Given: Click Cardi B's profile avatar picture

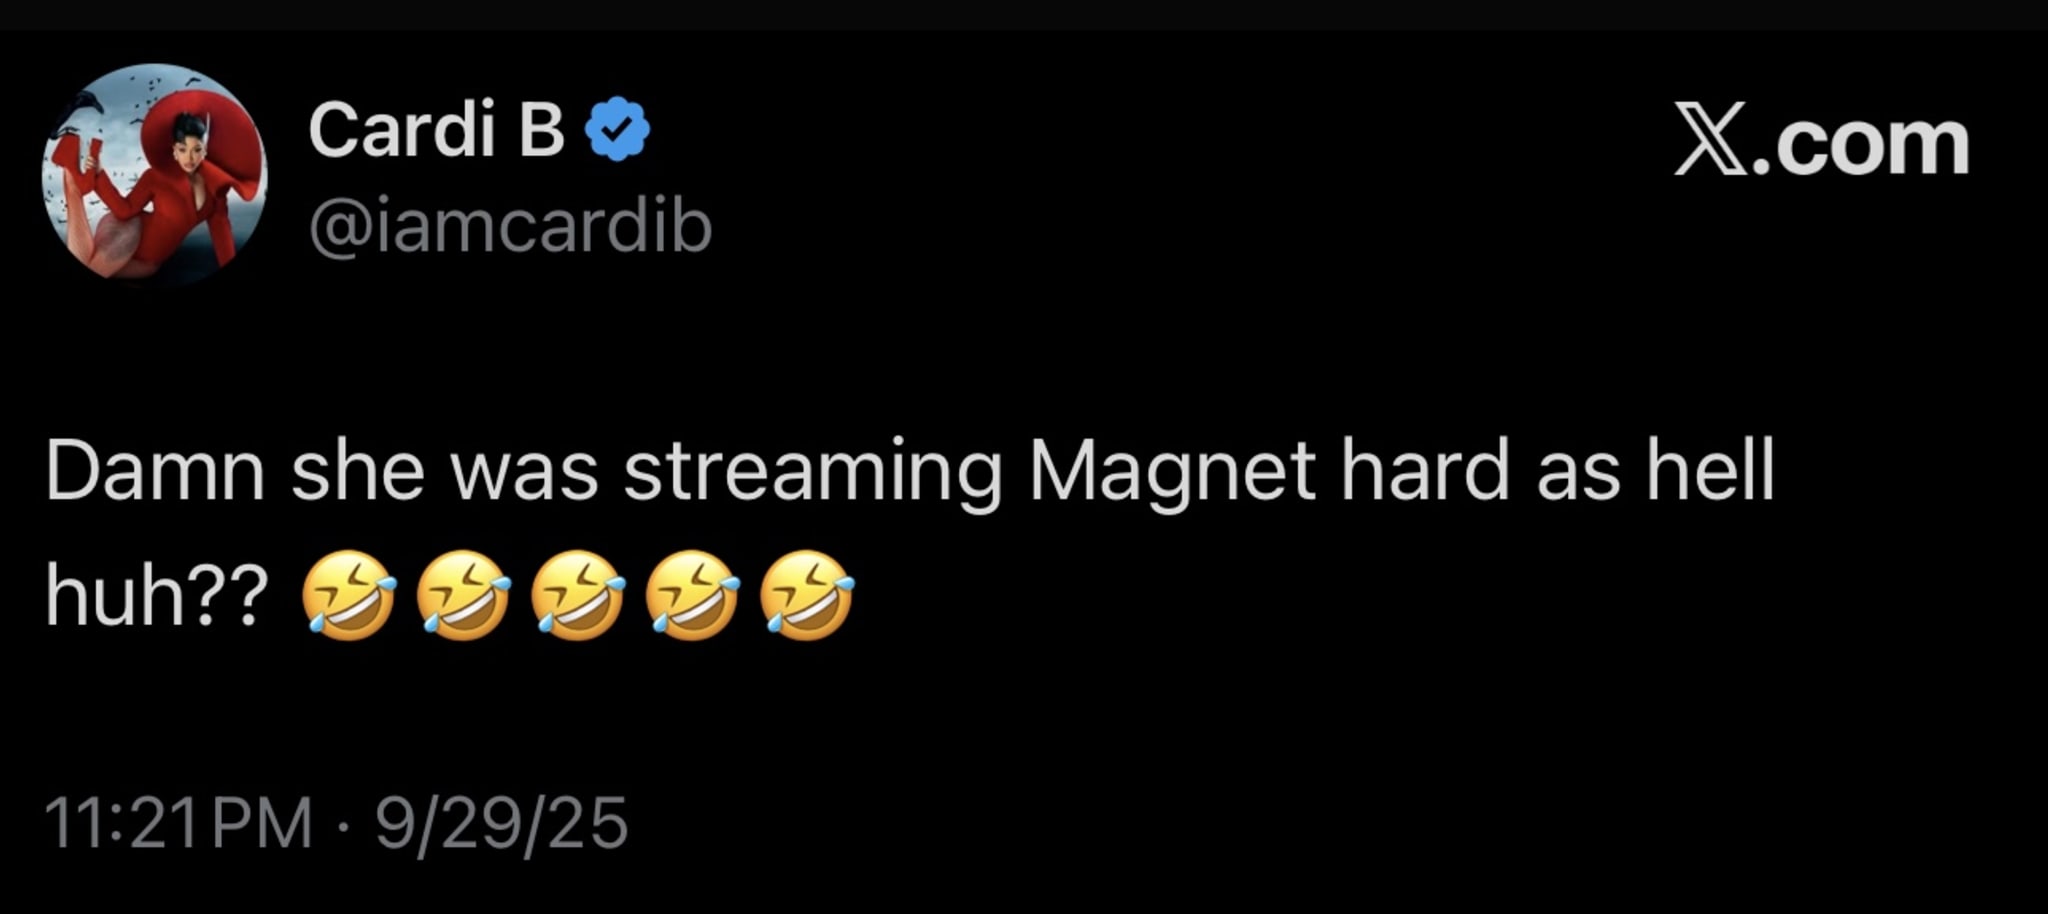Looking at the screenshot, I should [154, 175].
